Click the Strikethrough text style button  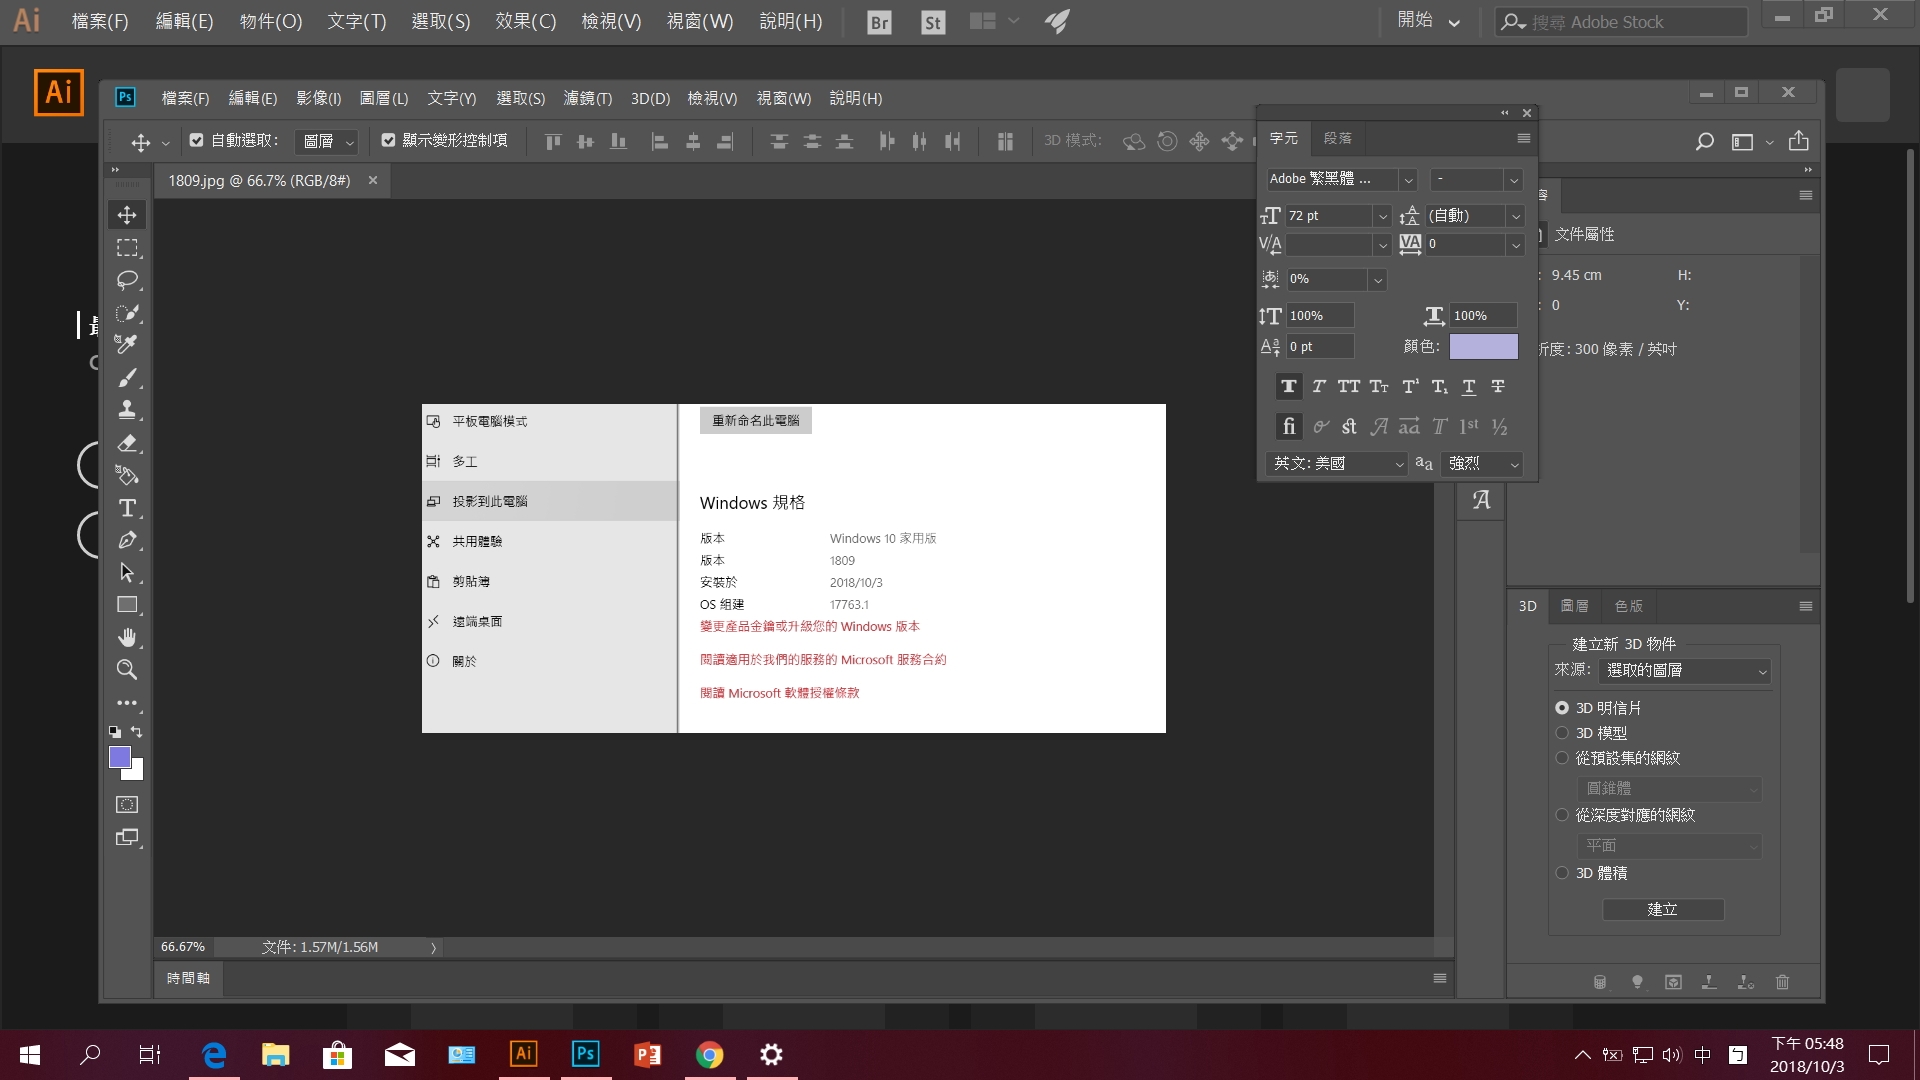1498,386
